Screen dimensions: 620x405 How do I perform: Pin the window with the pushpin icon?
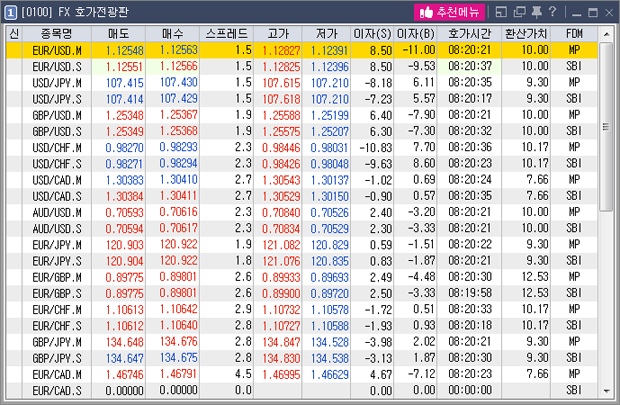click(x=537, y=12)
